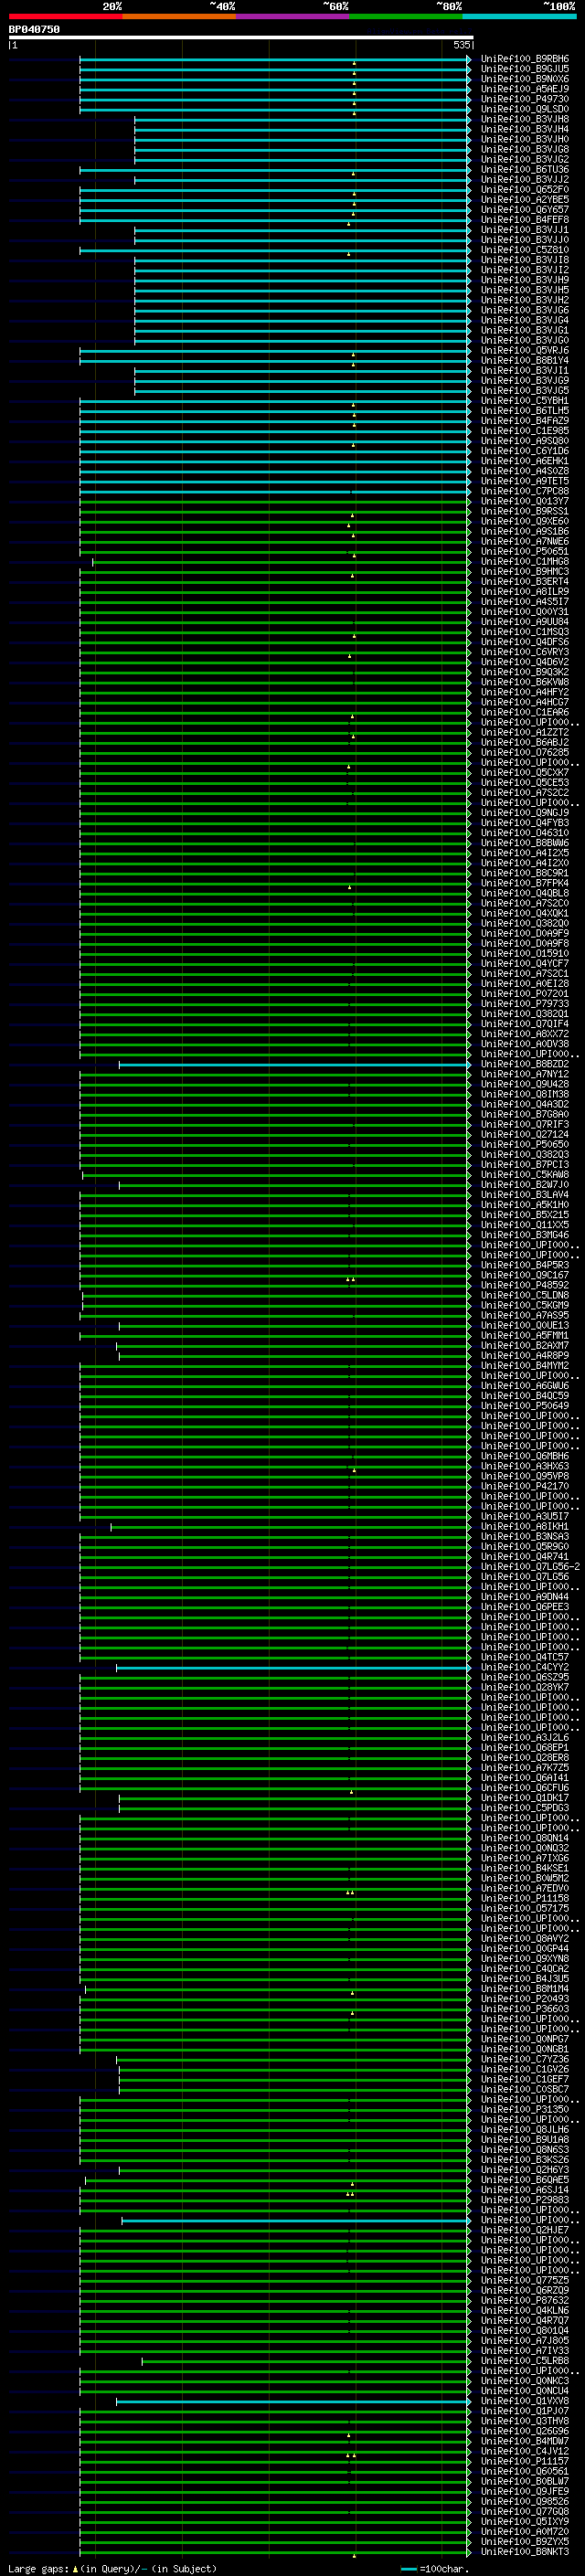This screenshot has height=2576, width=585.
Task: Select hit label UniRef100_P36603
Action: (525, 2009)
